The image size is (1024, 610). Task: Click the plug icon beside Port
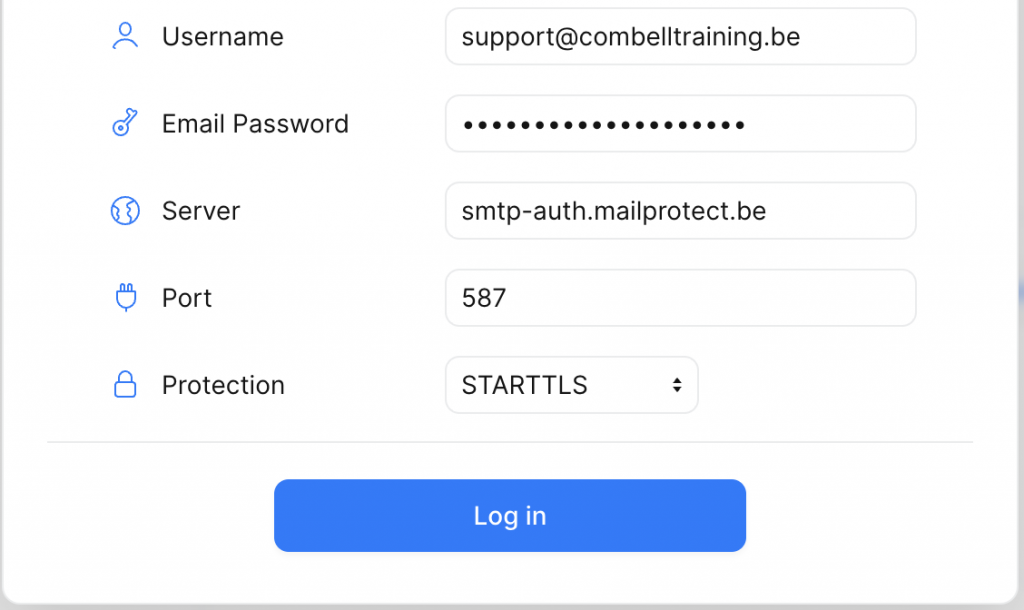[x=125, y=298]
